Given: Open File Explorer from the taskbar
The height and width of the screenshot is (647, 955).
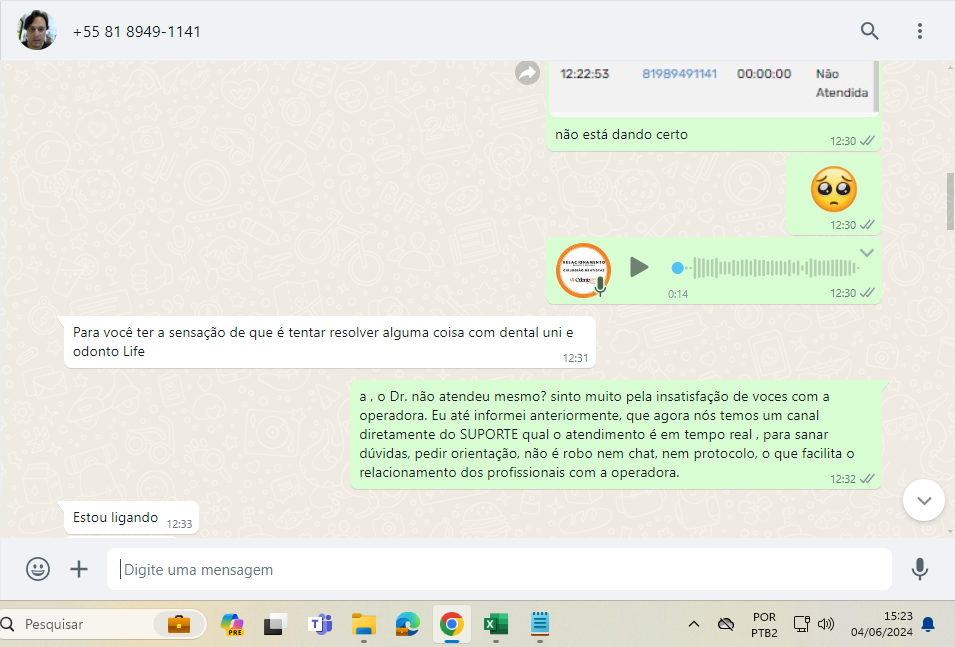Looking at the screenshot, I should (x=363, y=624).
